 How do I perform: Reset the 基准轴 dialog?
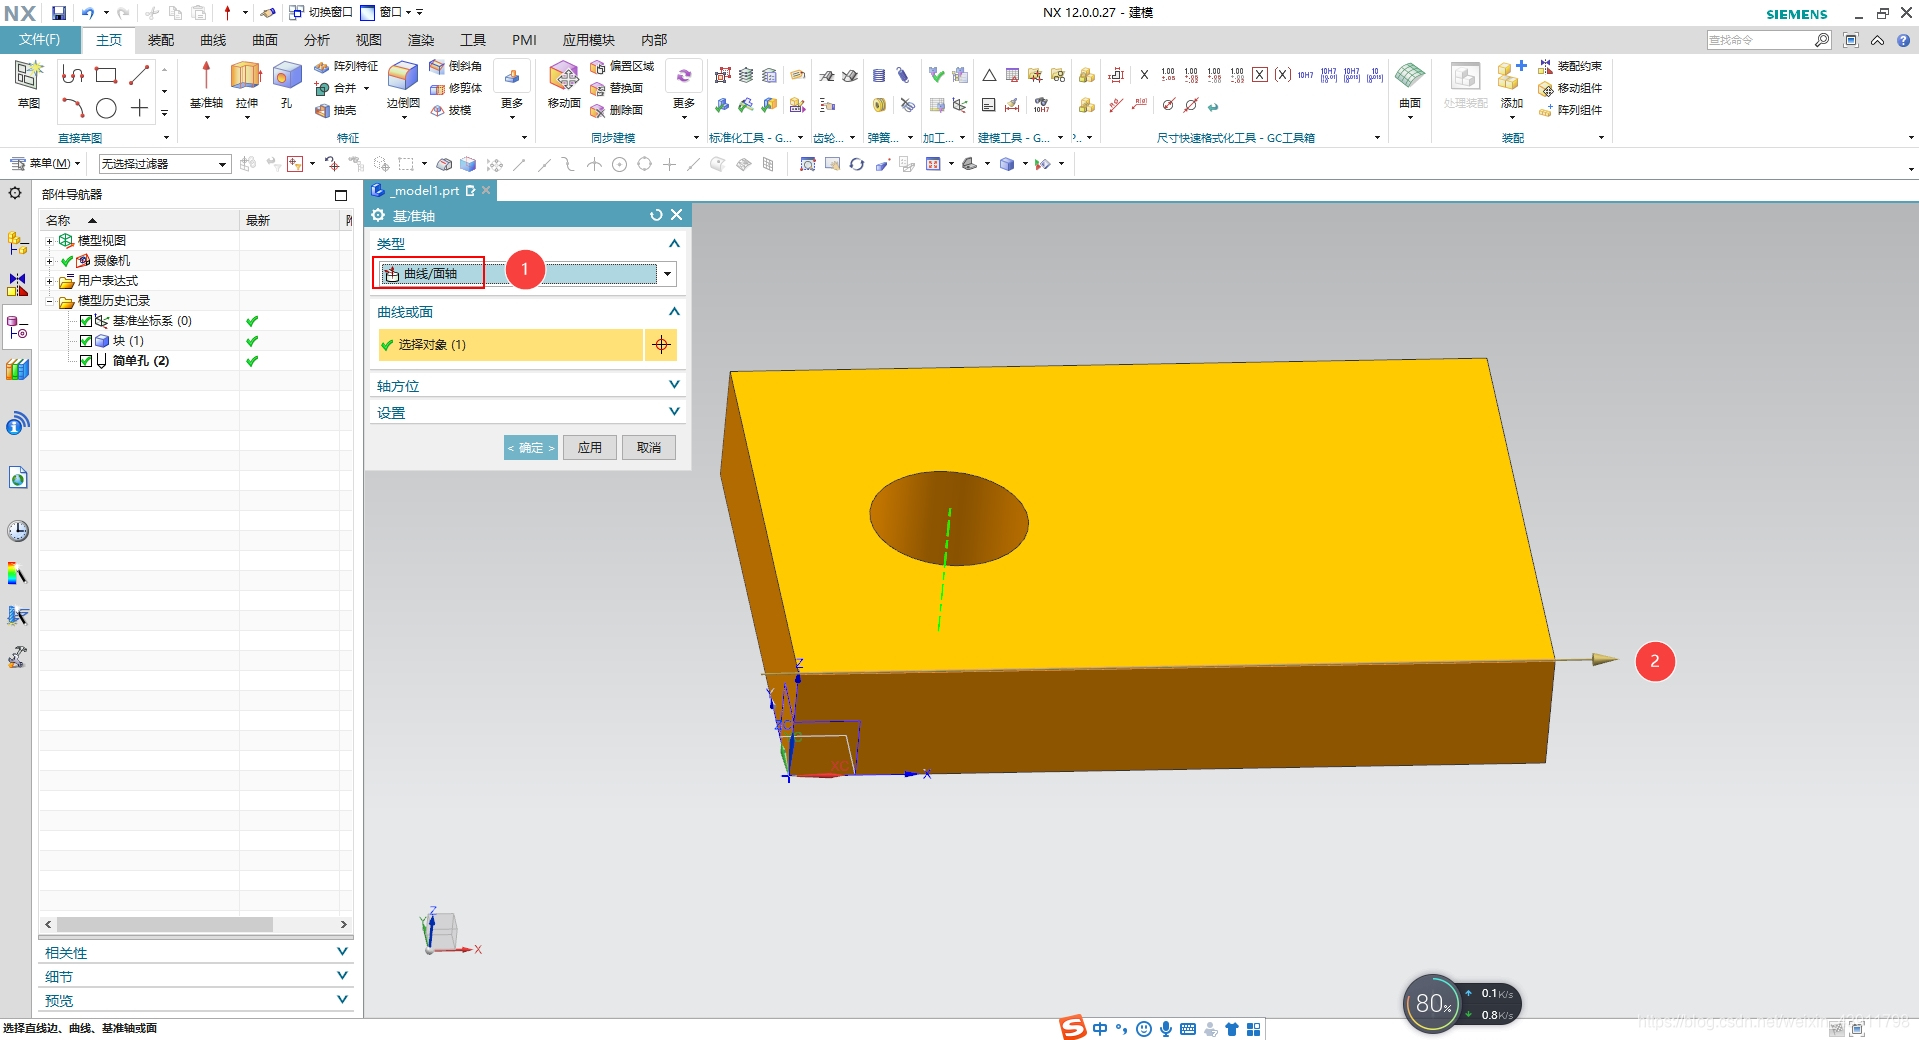[656, 215]
